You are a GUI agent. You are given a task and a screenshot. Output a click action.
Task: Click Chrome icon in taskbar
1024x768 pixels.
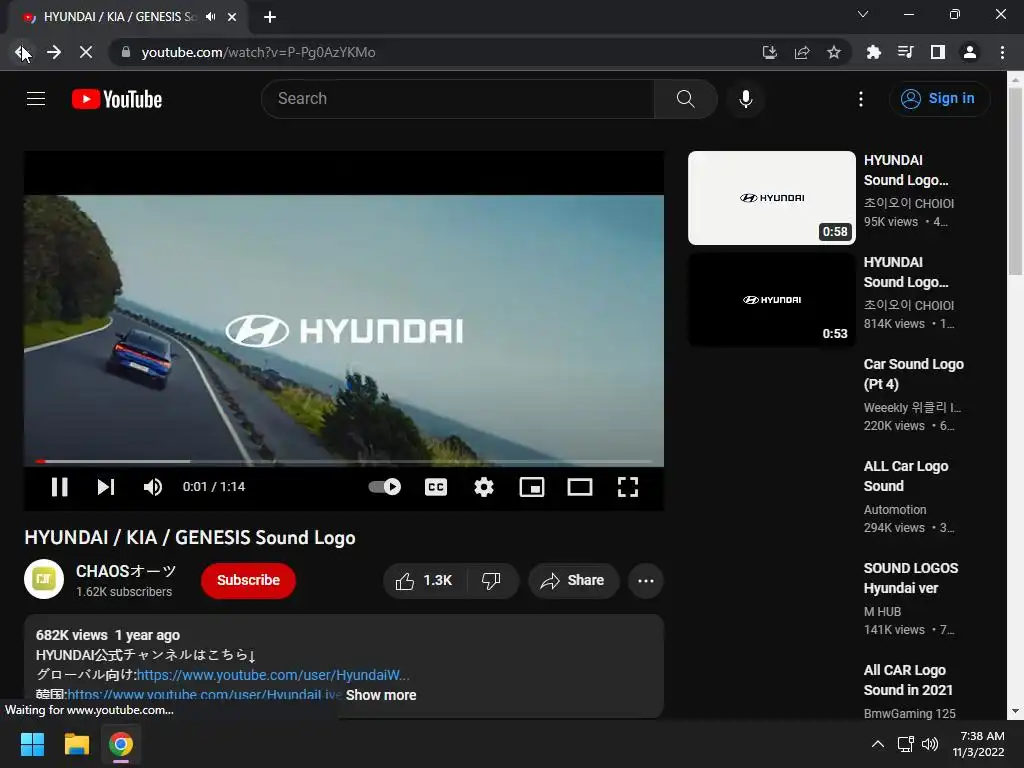click(x=121, y=744)
